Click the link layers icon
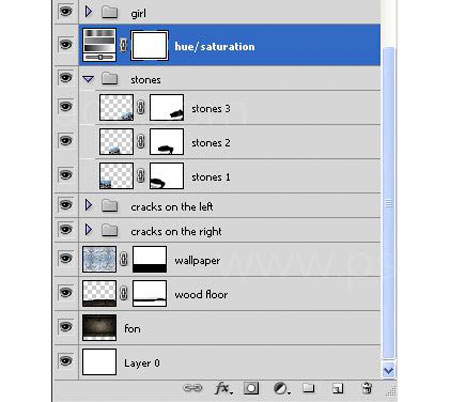450x402 pixels. click(193, 388)
